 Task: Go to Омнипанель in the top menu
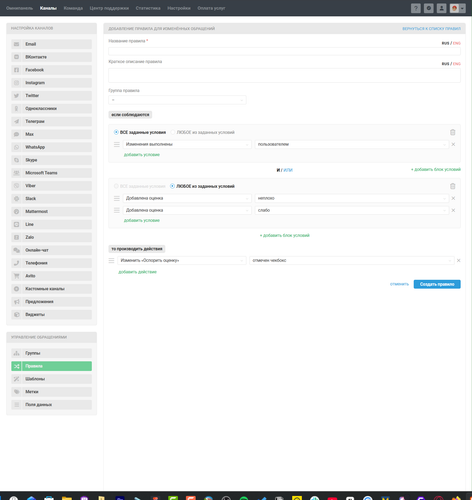19,8
